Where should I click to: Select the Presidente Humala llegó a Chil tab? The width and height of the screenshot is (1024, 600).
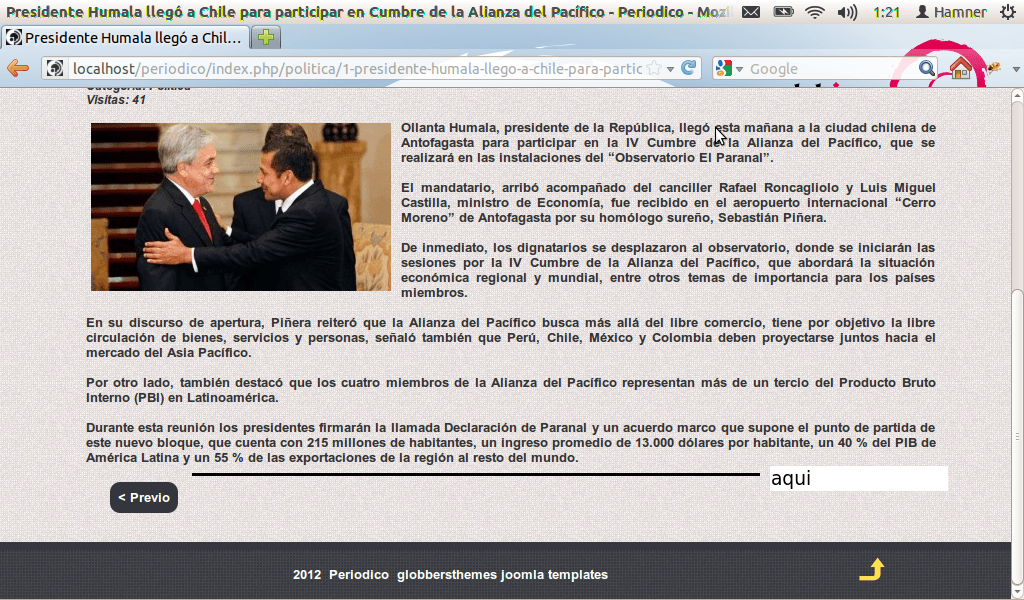[x=125, y=37]
